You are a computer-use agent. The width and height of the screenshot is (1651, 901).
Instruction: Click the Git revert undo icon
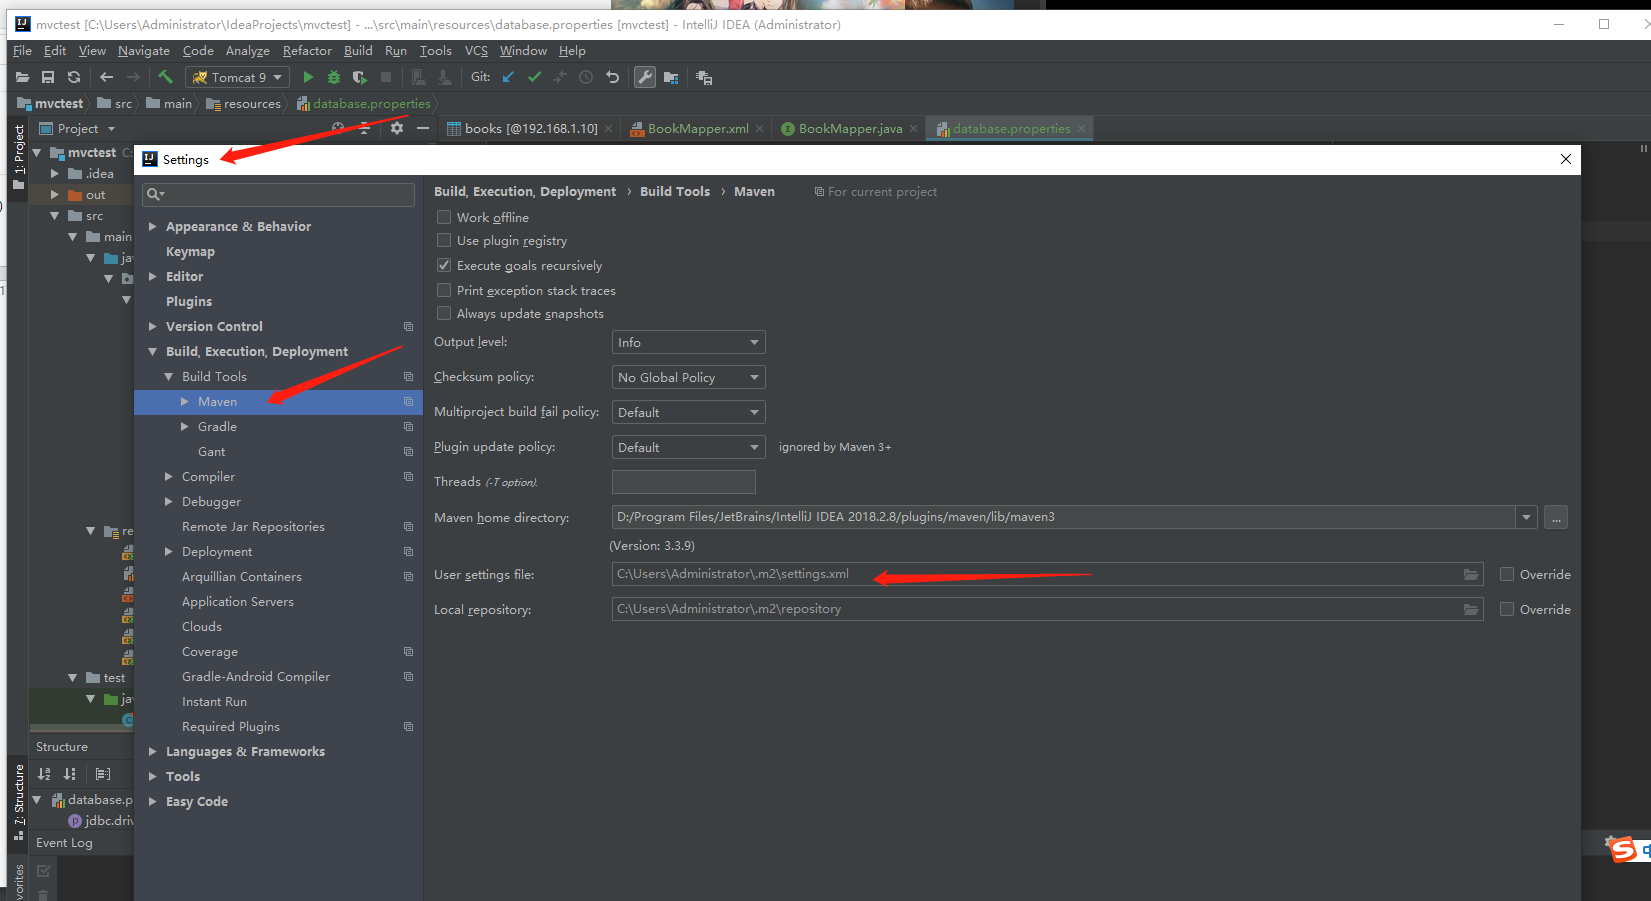613,77
